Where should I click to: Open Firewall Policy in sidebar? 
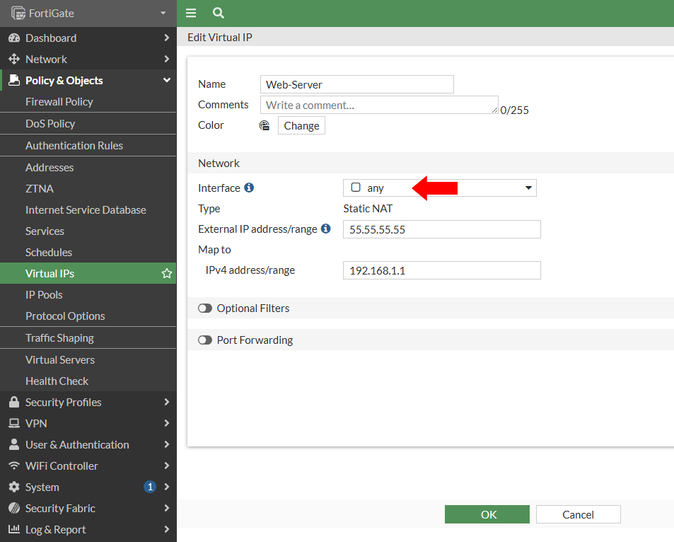pyautogui.click(x=59, y=102)
